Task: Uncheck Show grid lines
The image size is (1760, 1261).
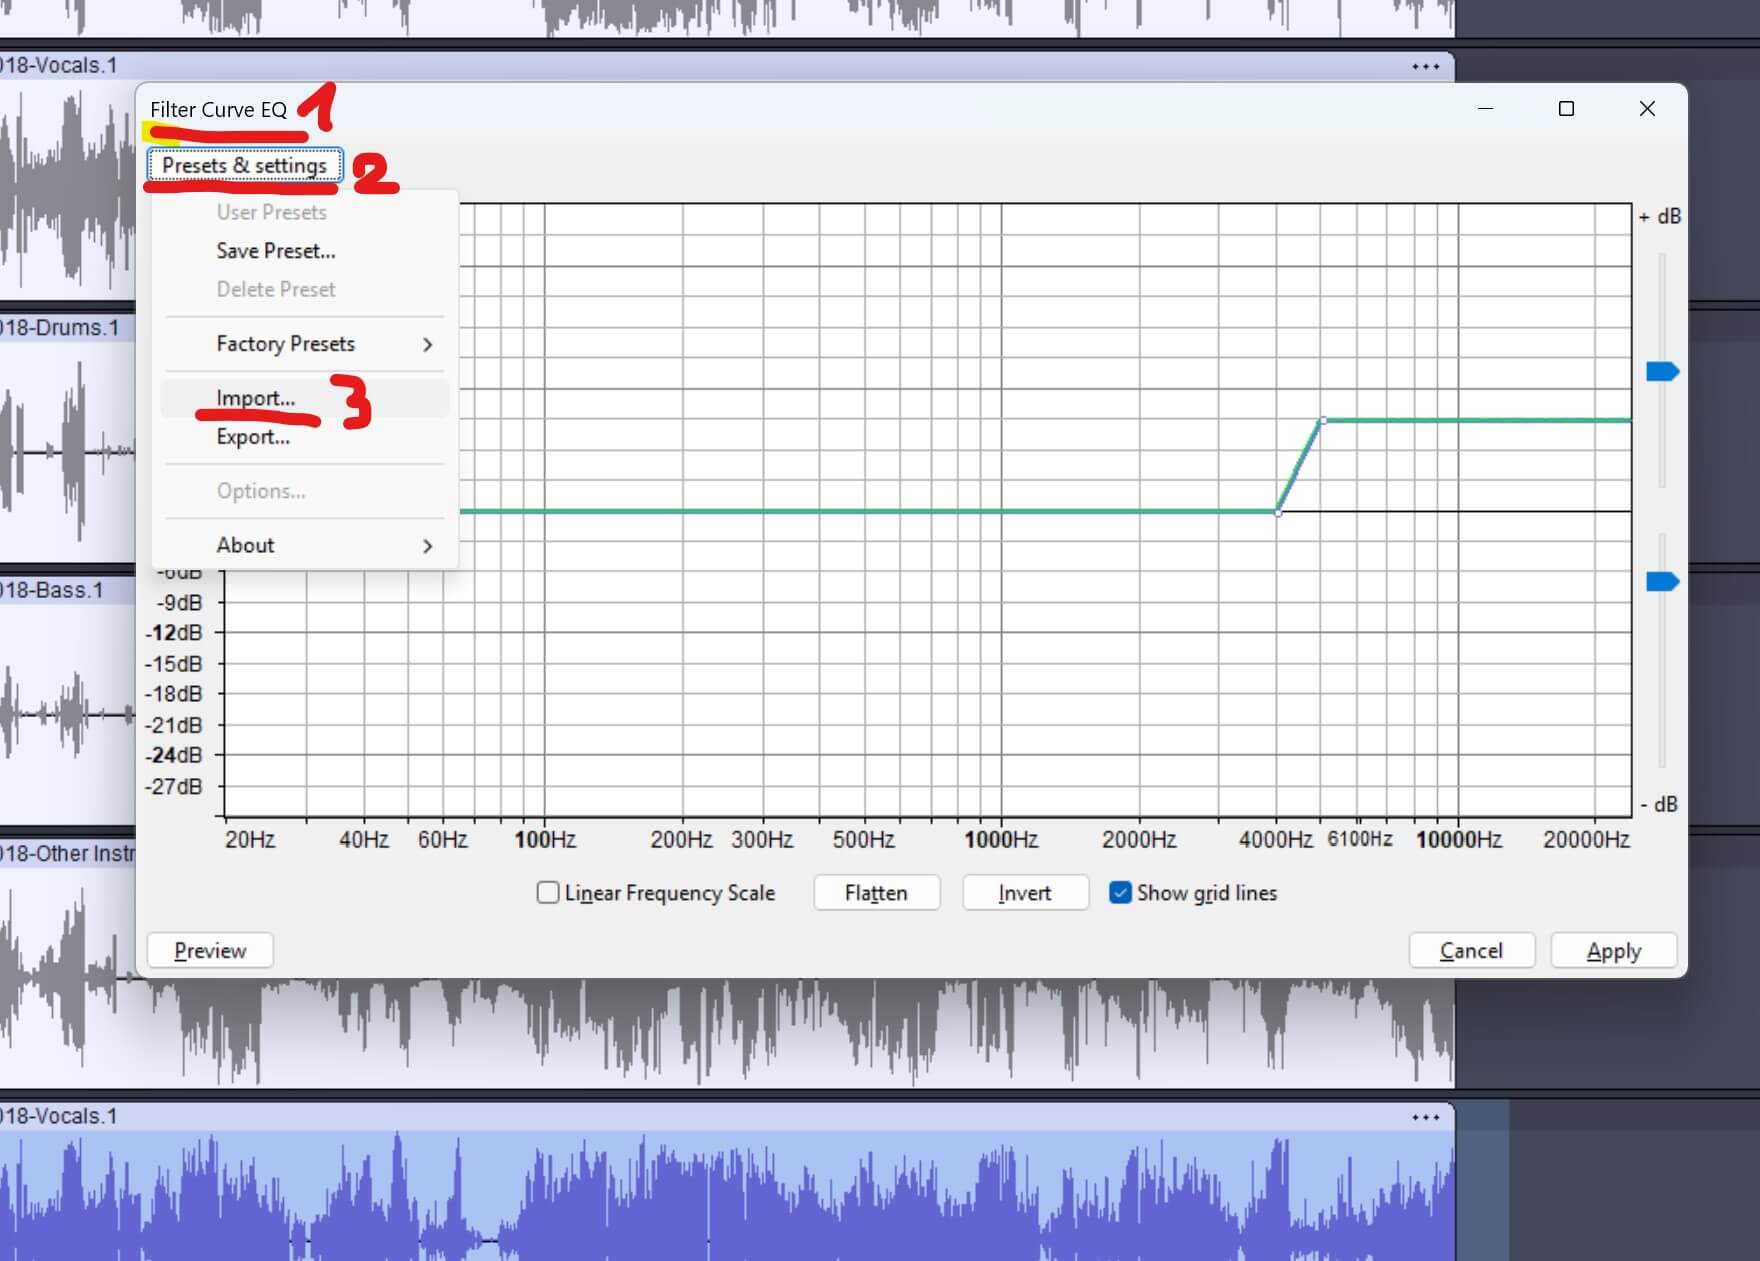Action: pos(1120,893)
